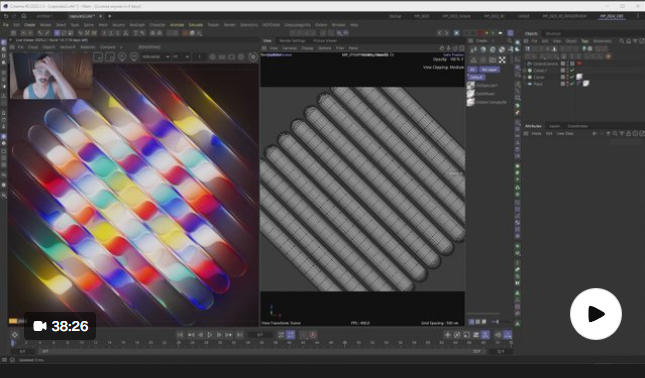Click the white material tag on the Plane row
This screenshot has width=645, height=378.
tap(586, 83)
